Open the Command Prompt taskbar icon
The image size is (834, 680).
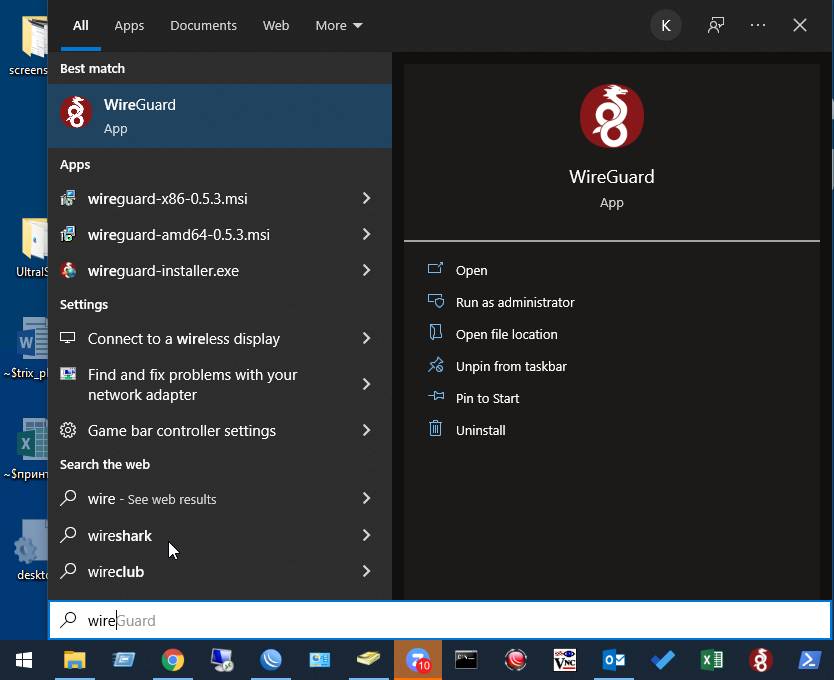[x=466, y=660]
